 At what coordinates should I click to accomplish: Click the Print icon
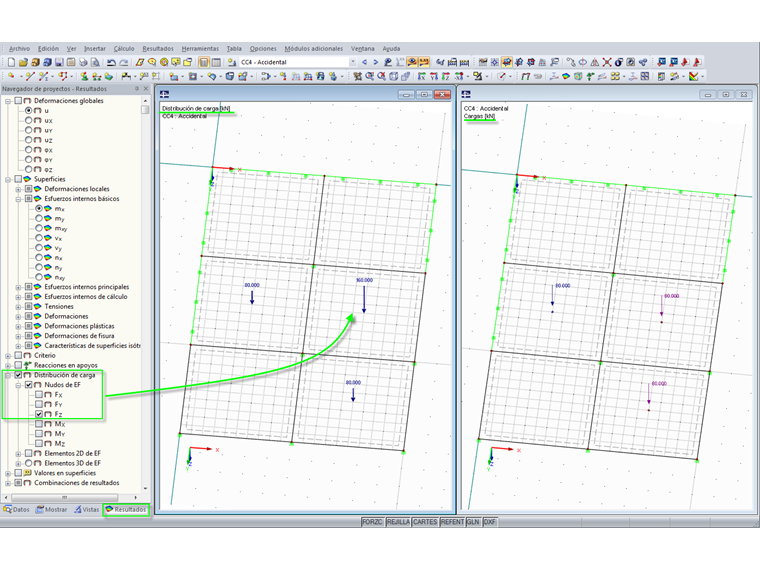point(83,62)
